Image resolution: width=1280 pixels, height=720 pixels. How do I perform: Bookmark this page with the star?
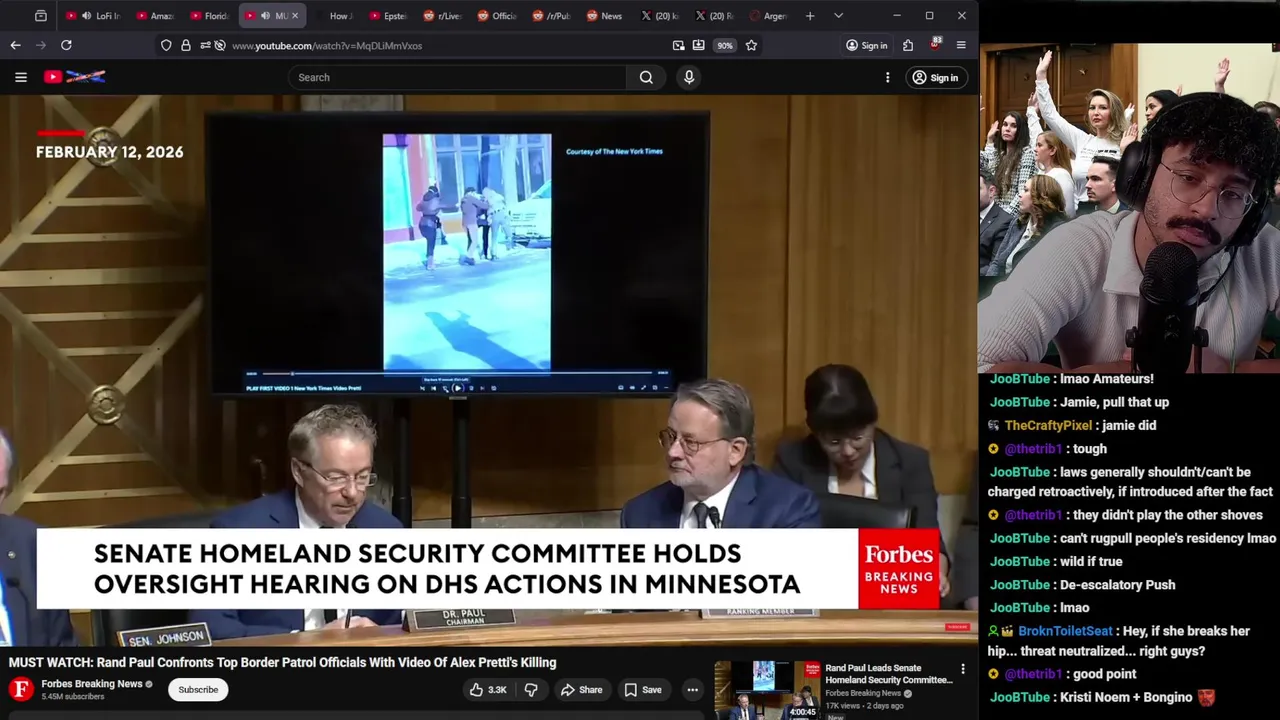751,45
